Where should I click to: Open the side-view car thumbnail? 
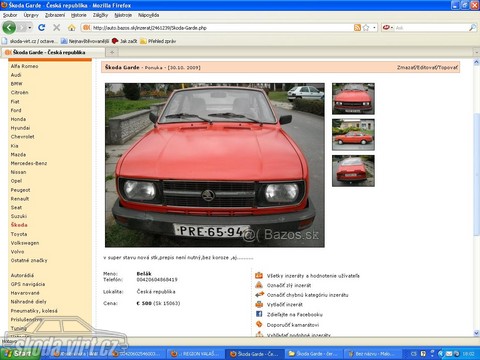click(x=353, y=135)
